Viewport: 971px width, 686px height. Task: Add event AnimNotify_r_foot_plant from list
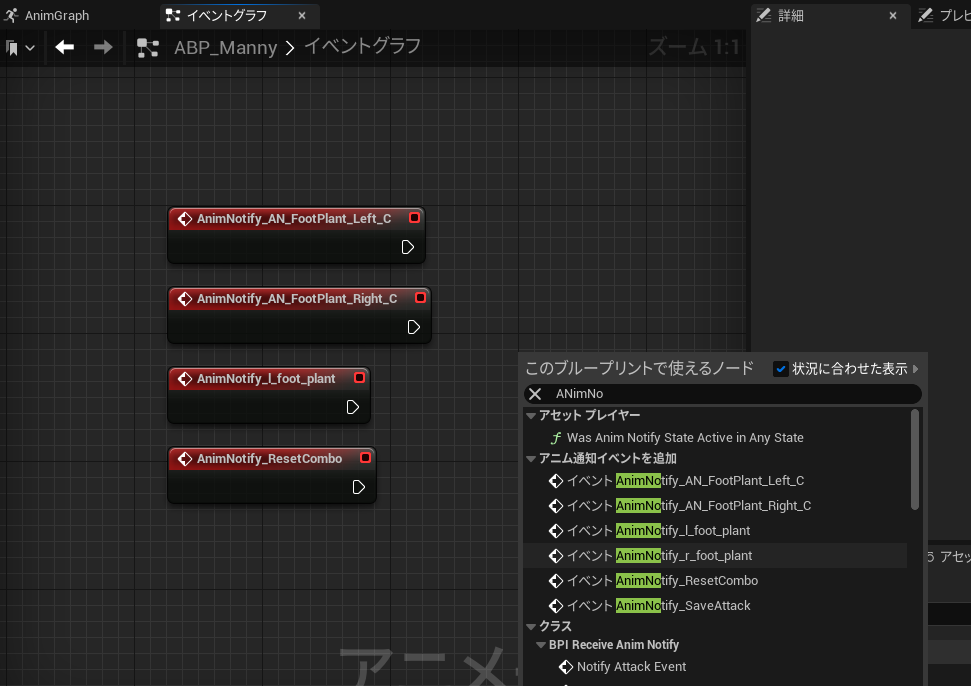pyautogui.click(x=715, y=556)
